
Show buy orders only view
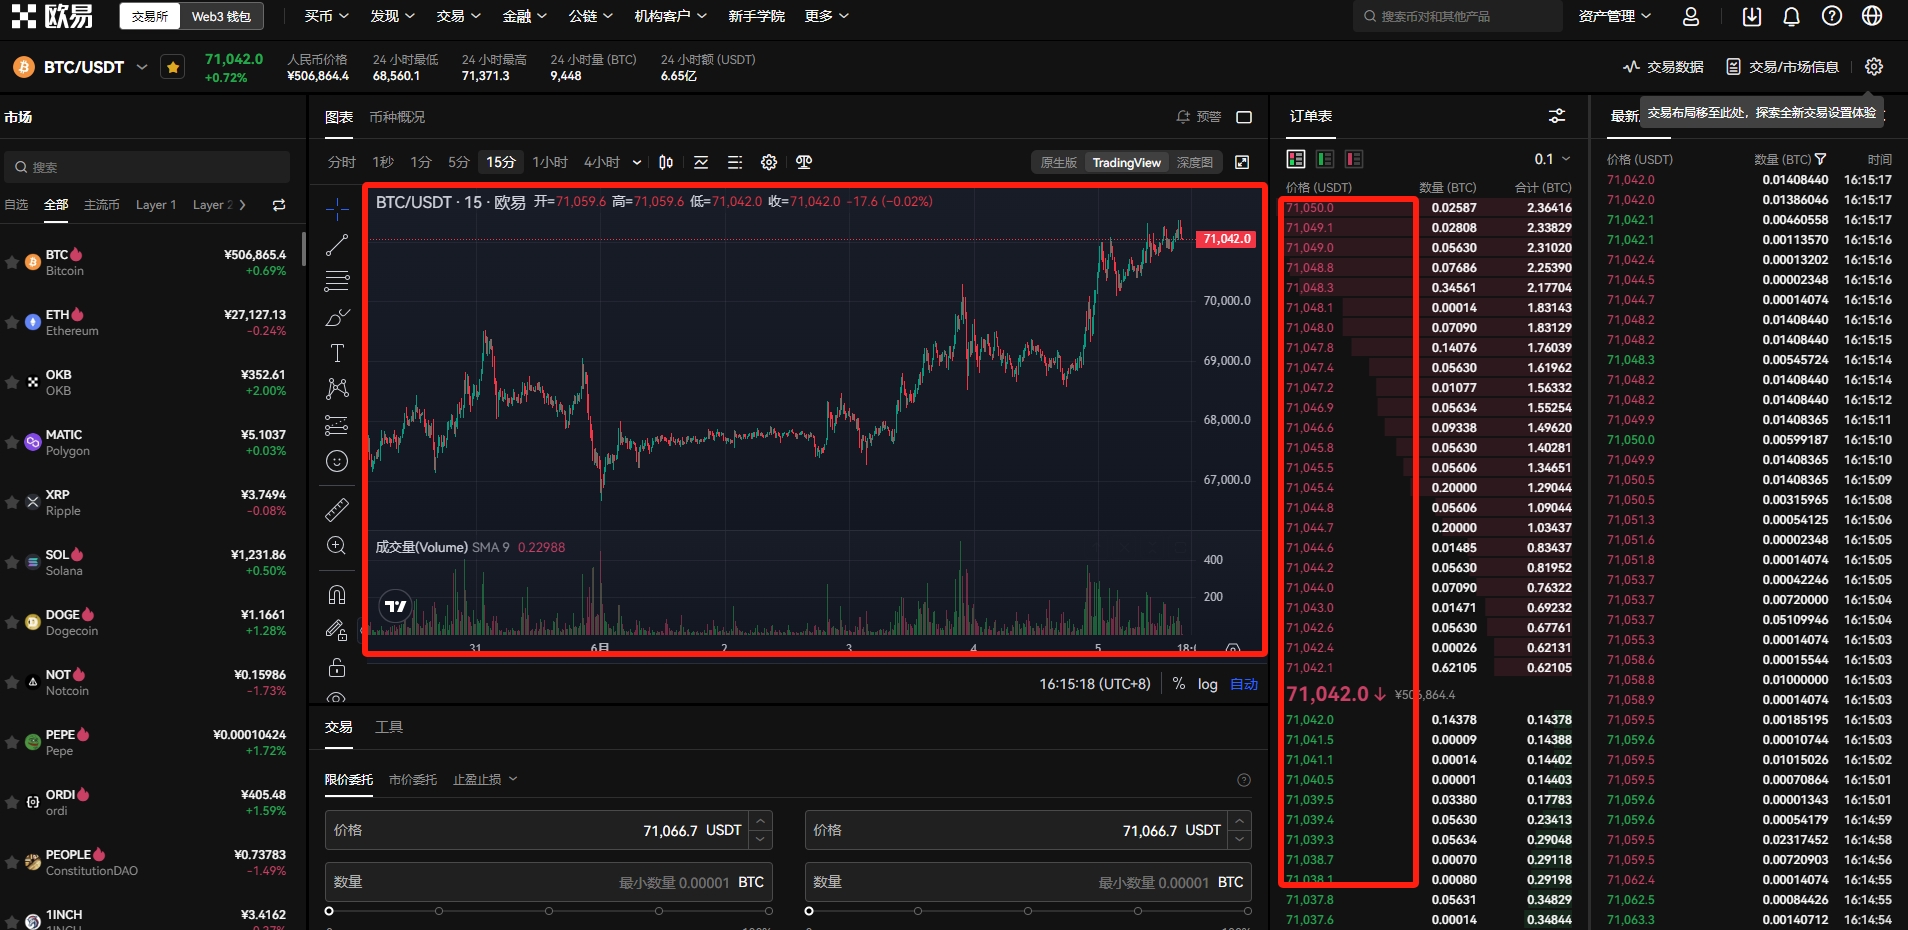click(1325, 159)
